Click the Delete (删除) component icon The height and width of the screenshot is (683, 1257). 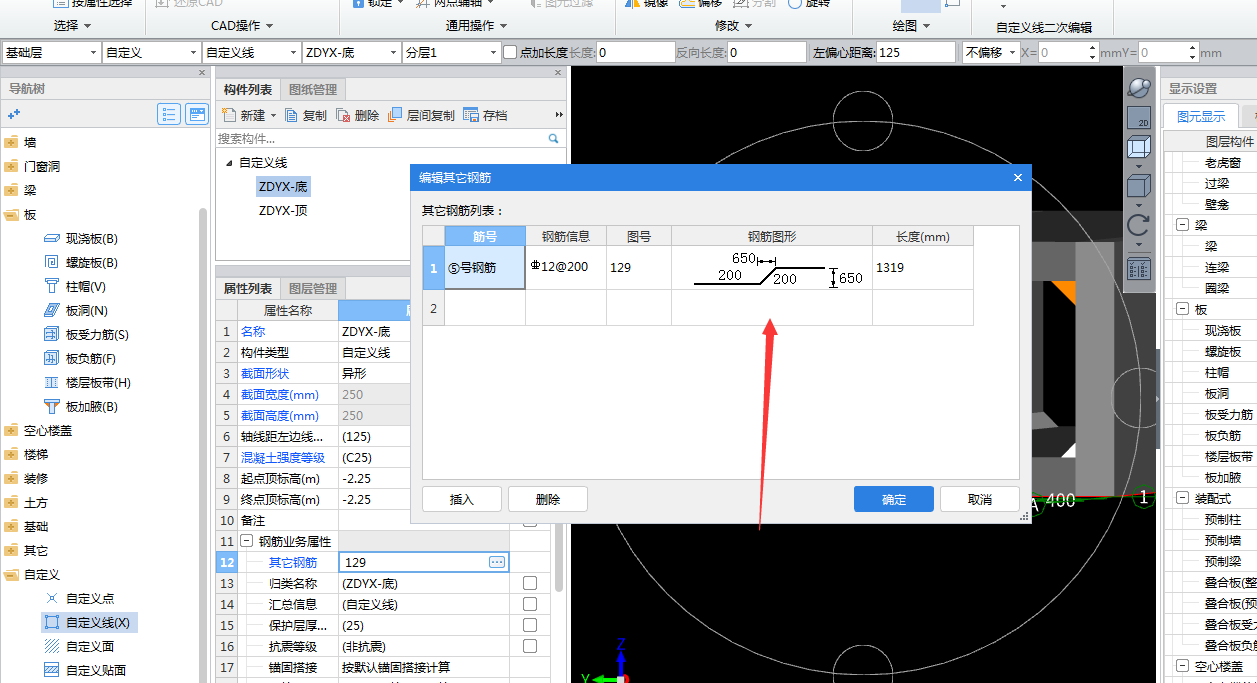click(x=343, y=115)
